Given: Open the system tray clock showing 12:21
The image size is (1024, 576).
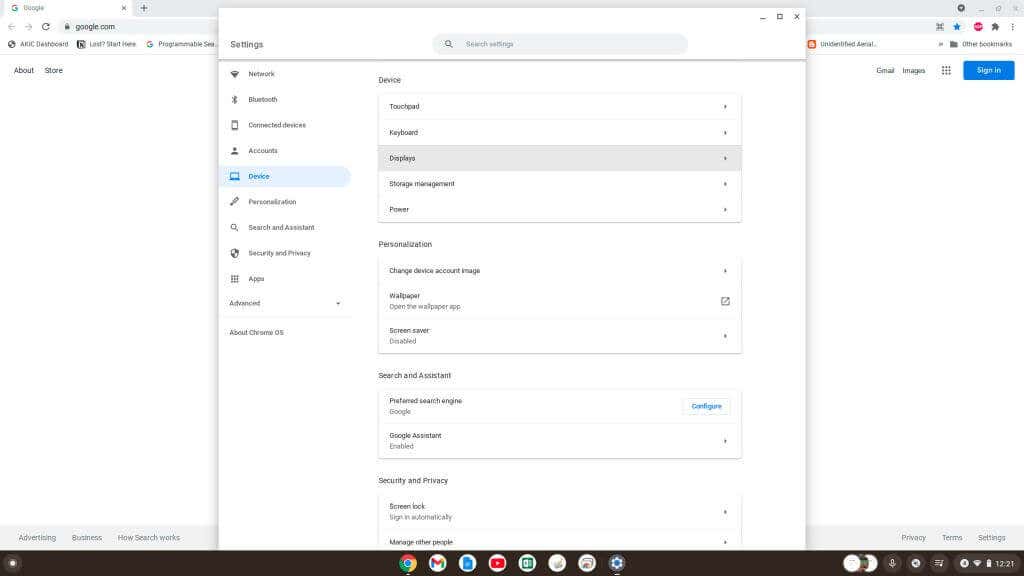Looking at the screenshot, I should point(1004,563).
